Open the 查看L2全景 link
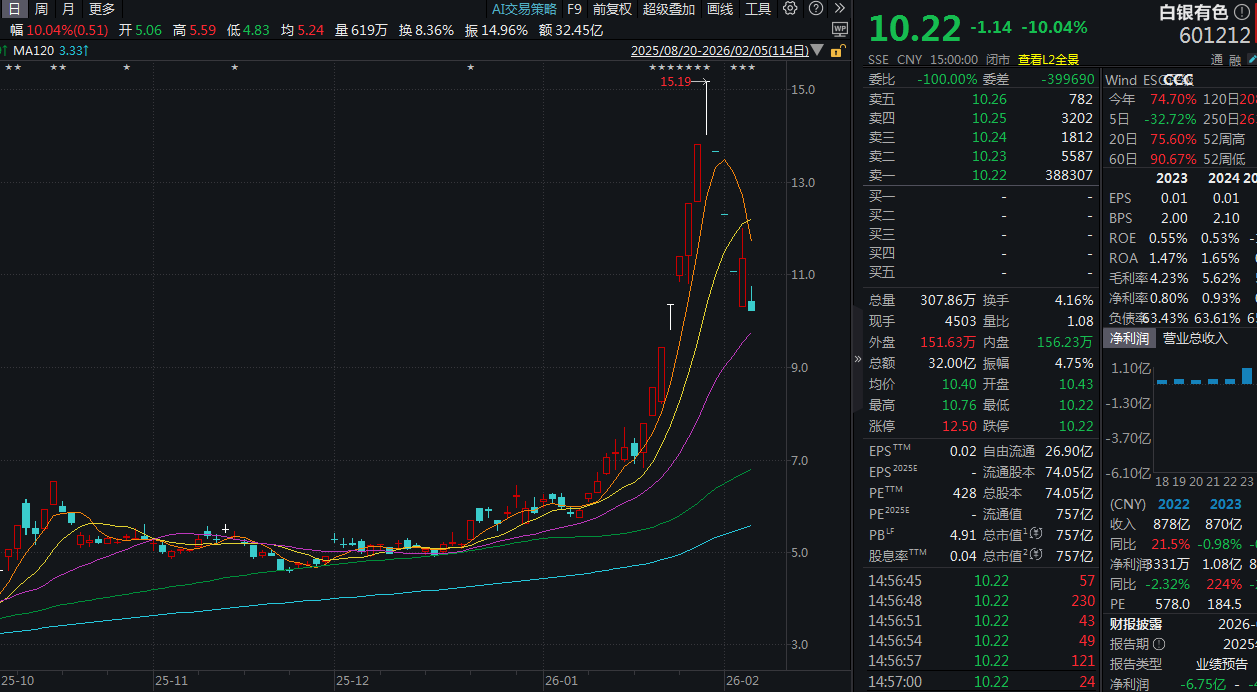The width and height of the screenshot is (1257, 692). pos(1049,58)
